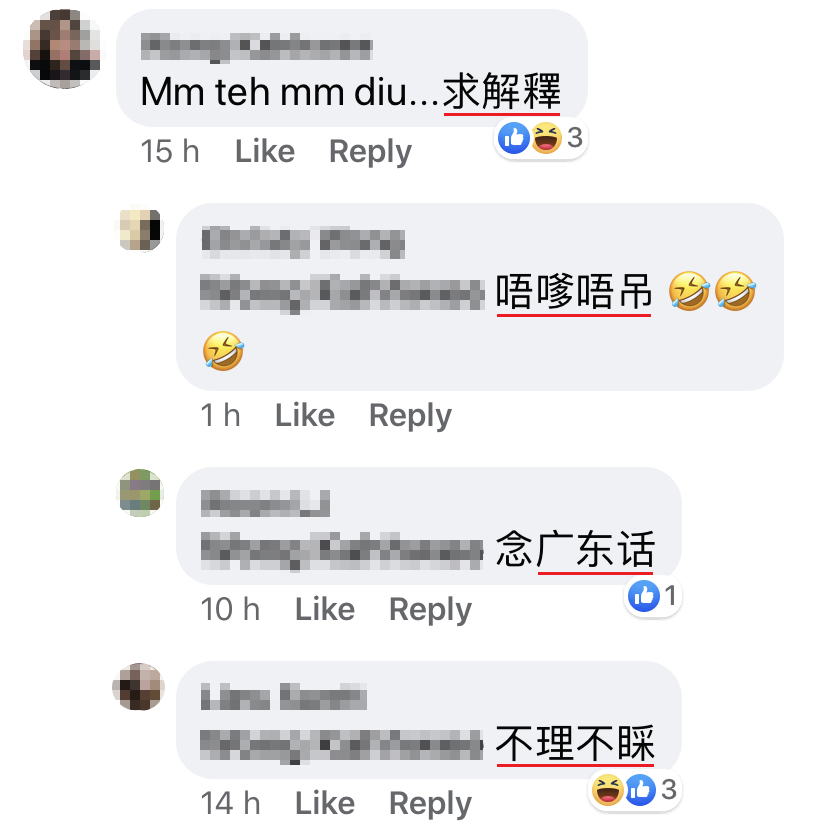Like the 念广东话 comment
The width and height of the screenshot is (828, 829).
click(x=325, y=609)
